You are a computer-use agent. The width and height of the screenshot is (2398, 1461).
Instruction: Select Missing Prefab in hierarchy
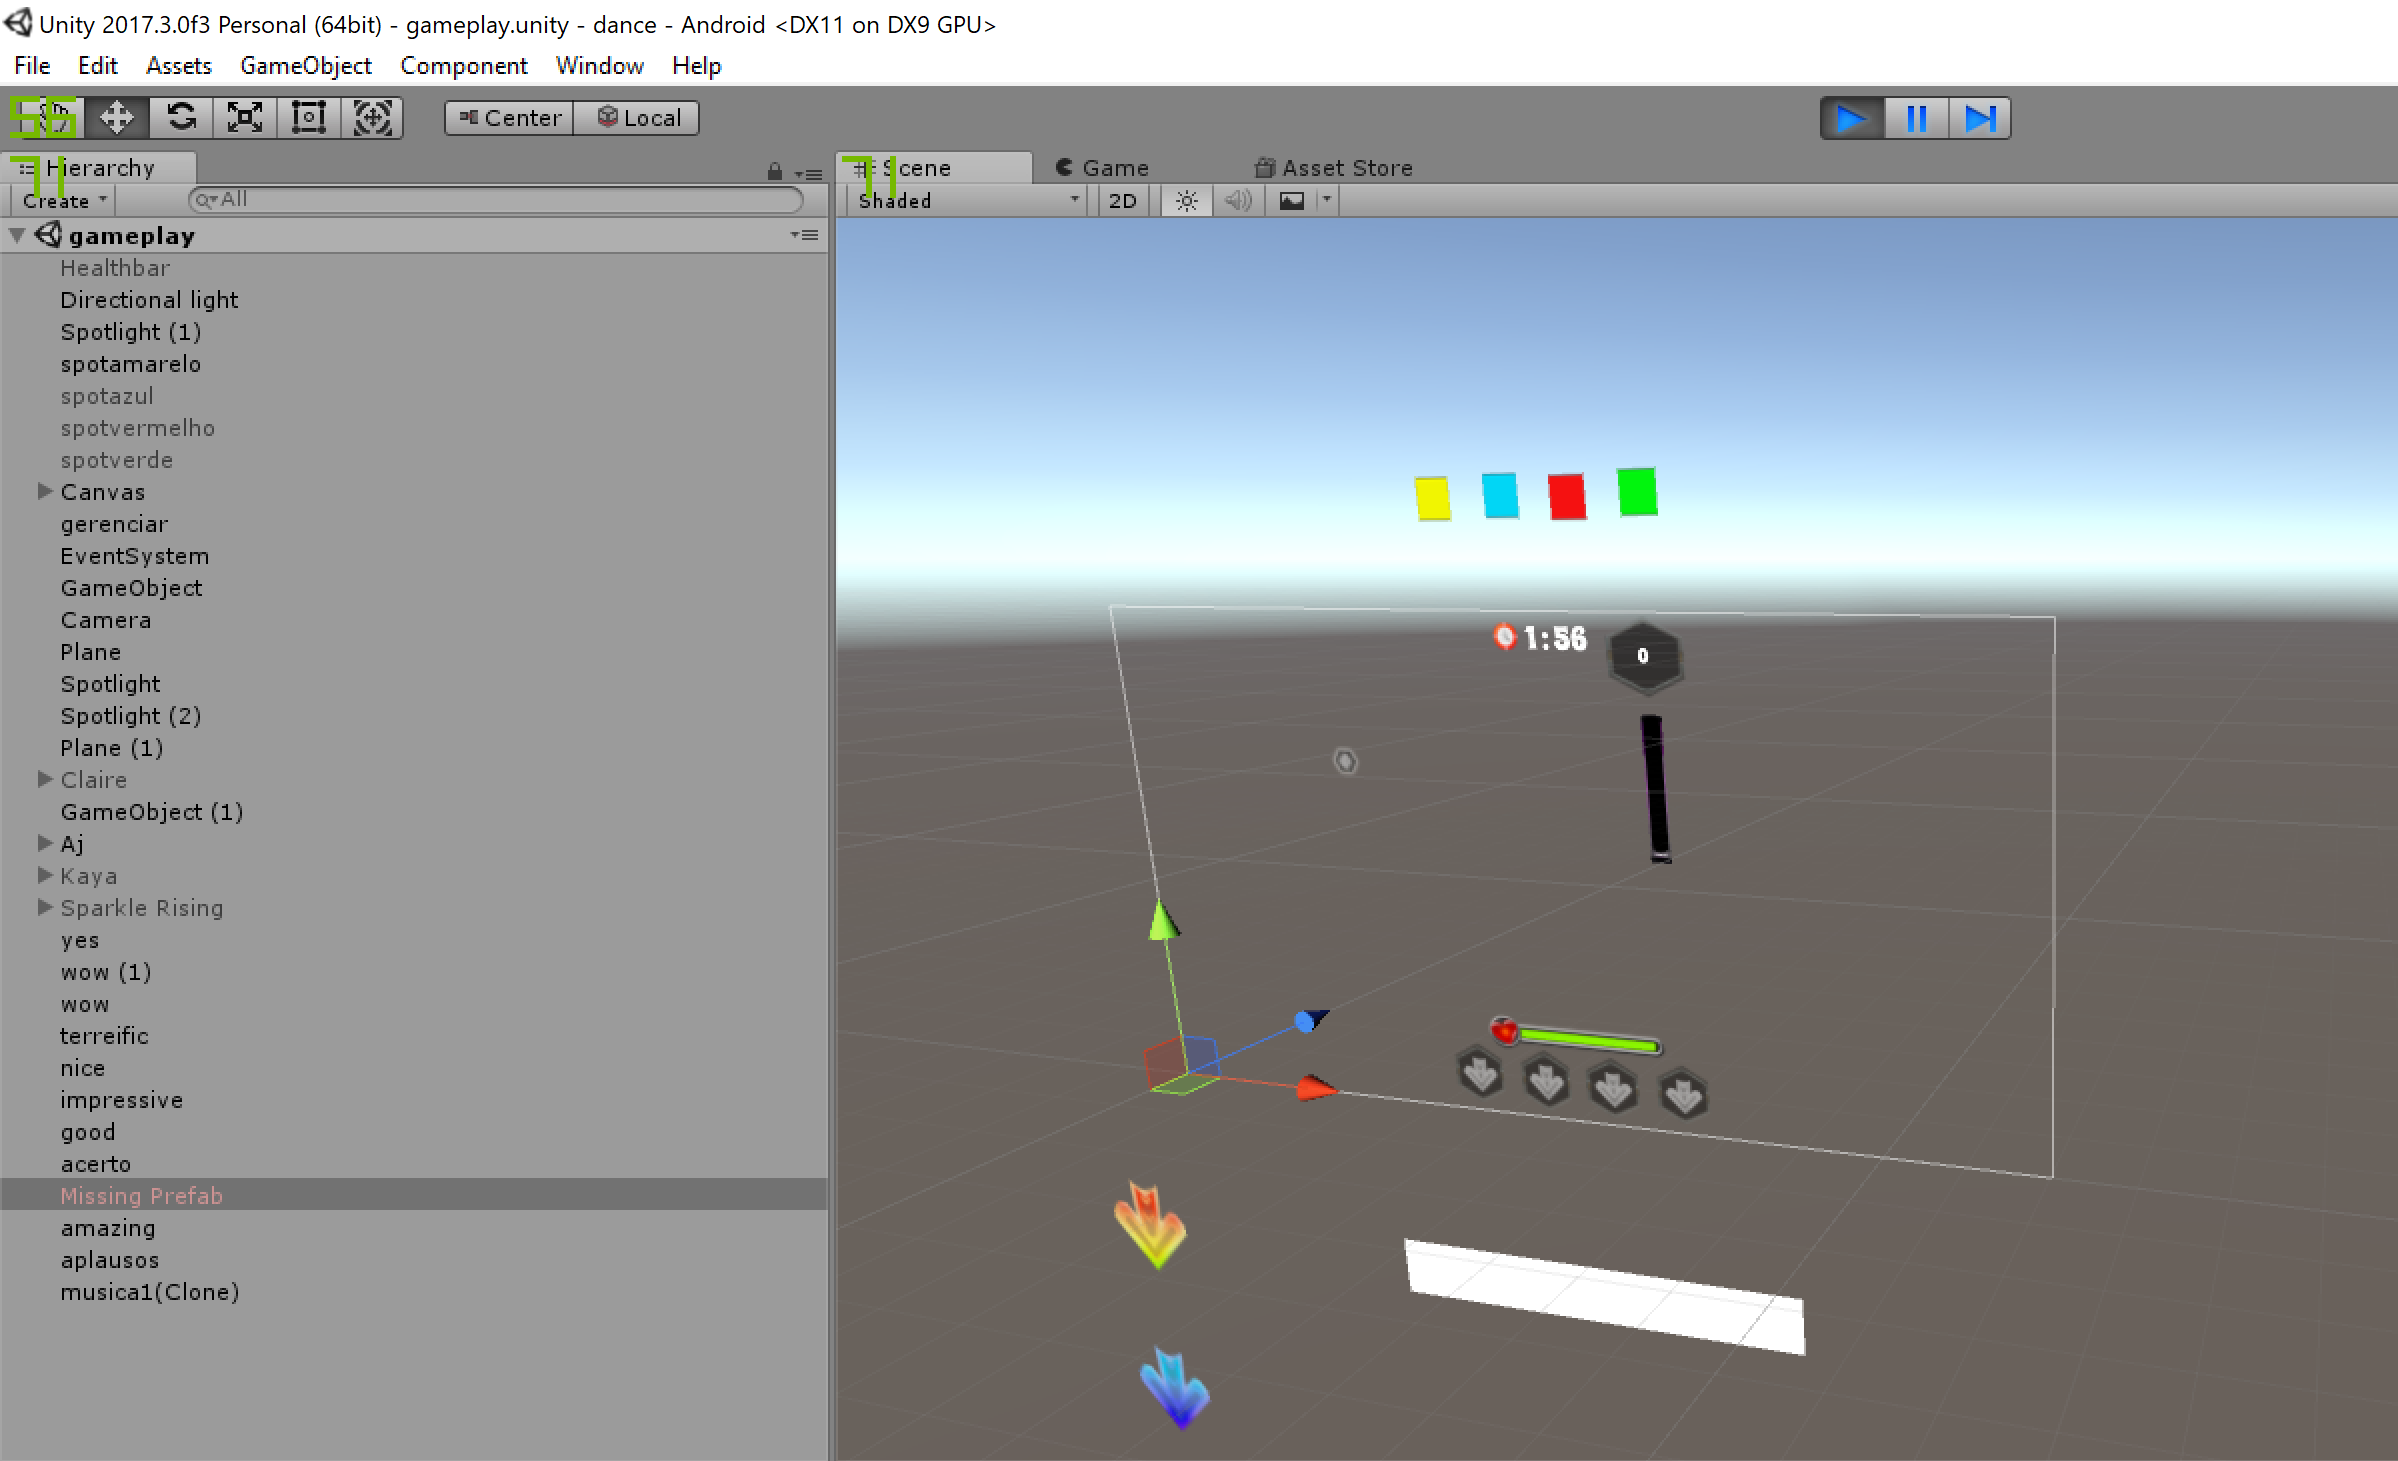point(414,1195)
